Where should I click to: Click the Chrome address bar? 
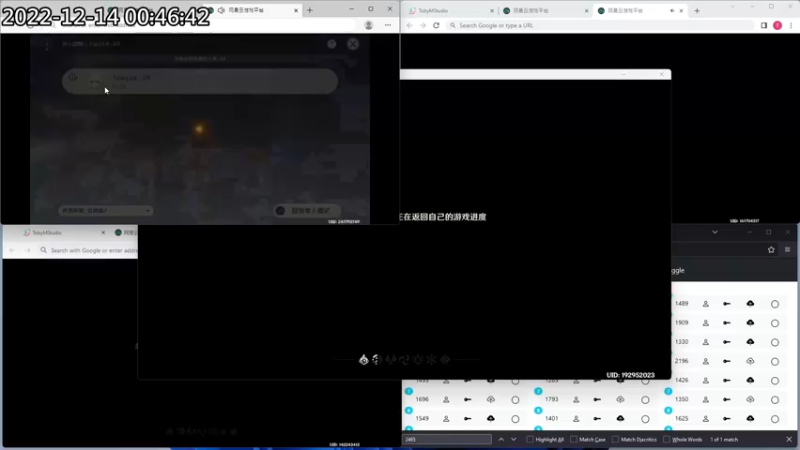pyautogui.click(x=600, y=25)
